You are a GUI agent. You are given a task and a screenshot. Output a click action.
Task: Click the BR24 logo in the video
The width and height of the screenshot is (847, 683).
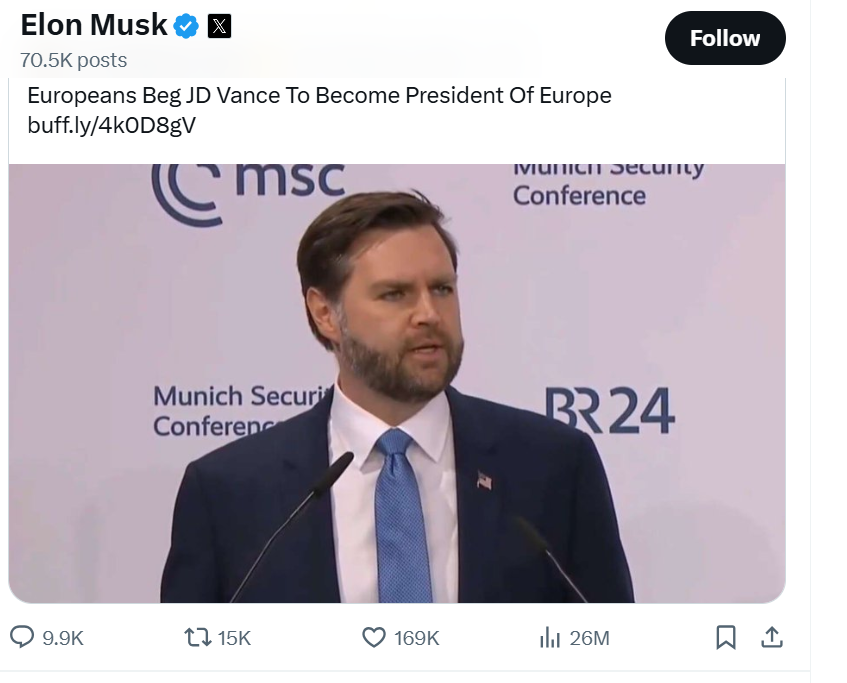tap(609, 411)
